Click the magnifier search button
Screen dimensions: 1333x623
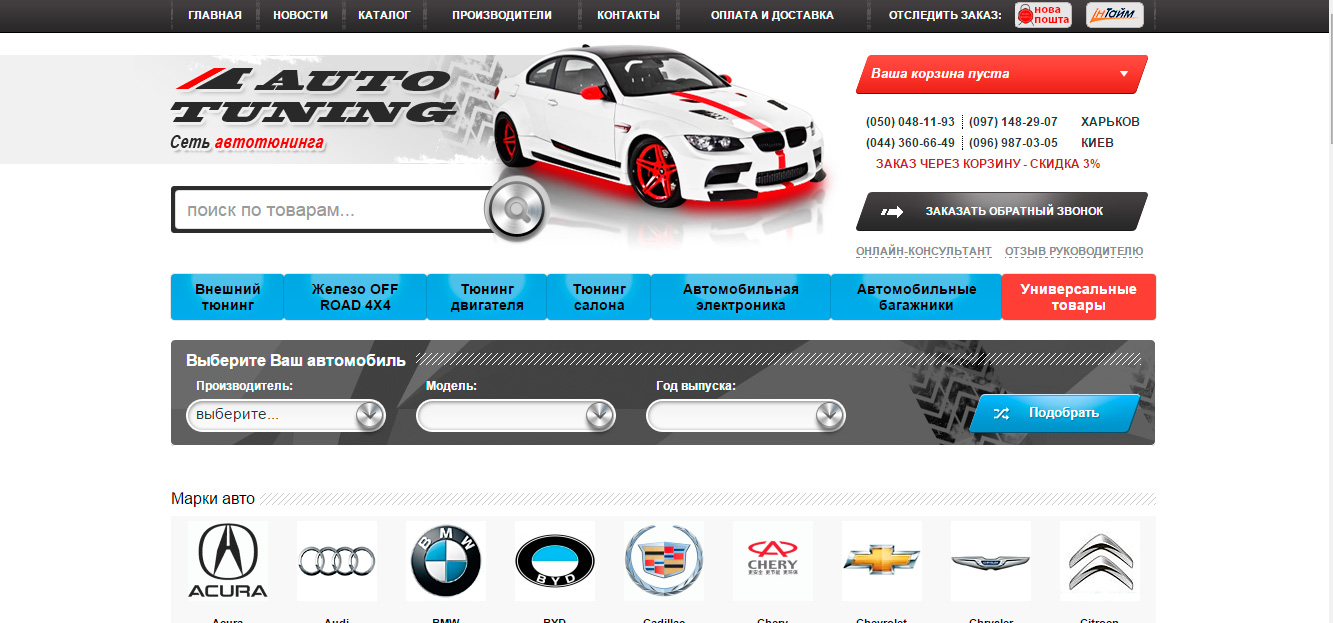click(x=516, y=210)
